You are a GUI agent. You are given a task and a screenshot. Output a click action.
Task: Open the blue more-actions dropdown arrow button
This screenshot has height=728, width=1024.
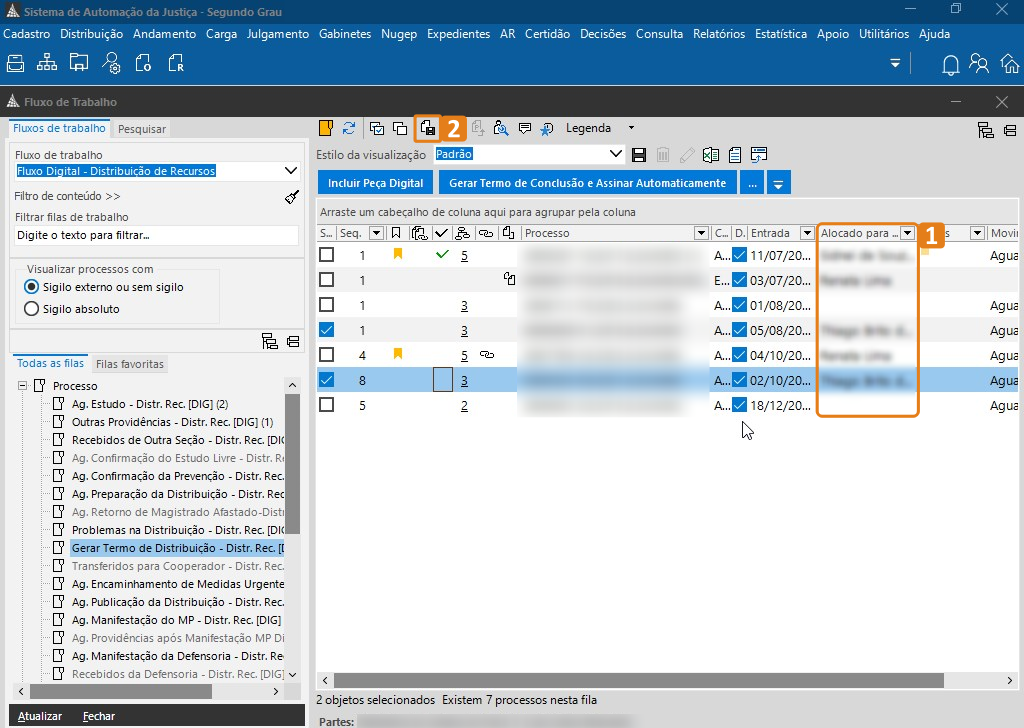[778, 183]
